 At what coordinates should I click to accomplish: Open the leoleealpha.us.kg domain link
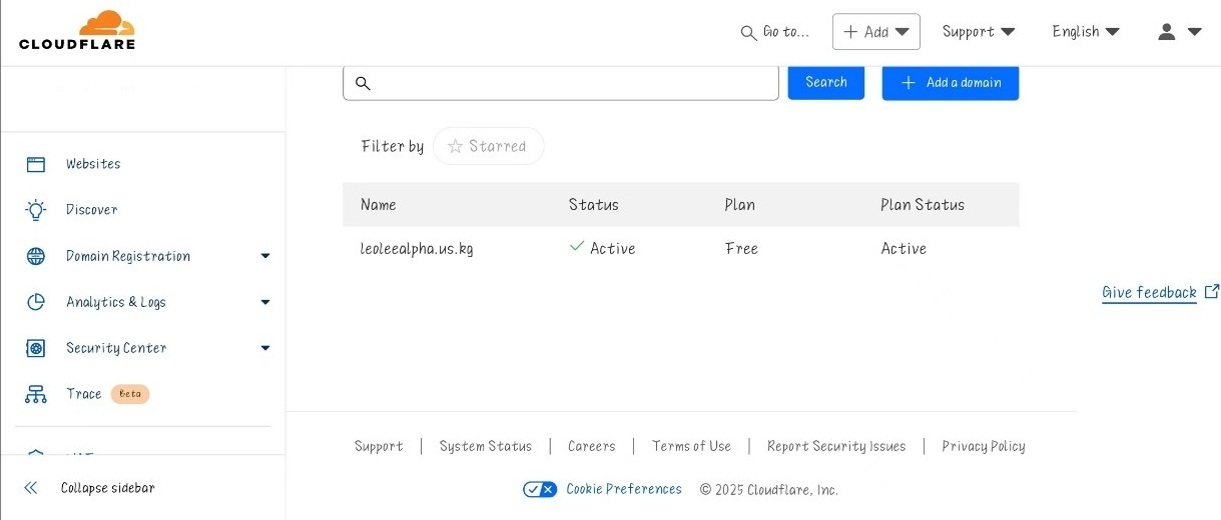click(416, 248)
